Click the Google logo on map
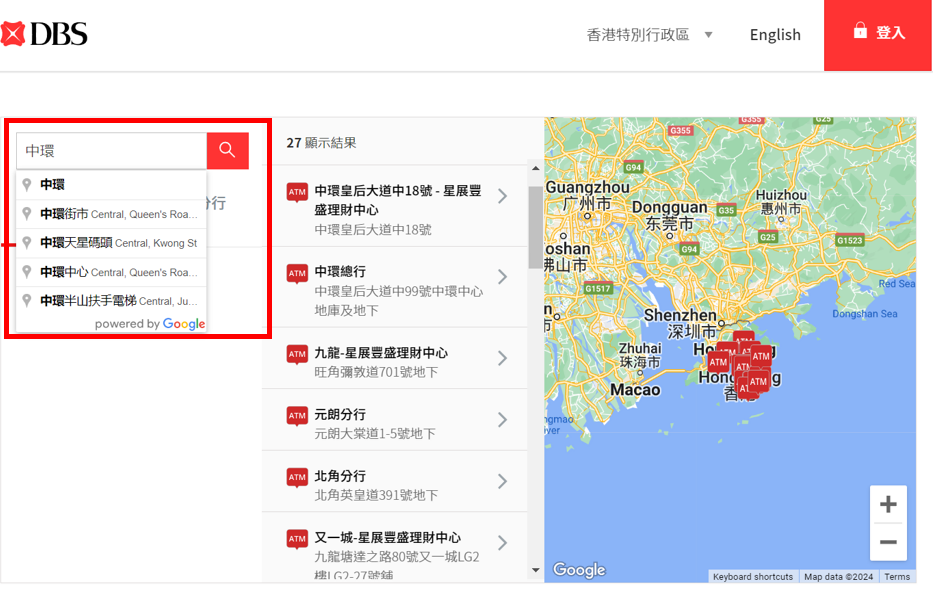The height and width of the screenshot is (596, 934). click(x=579, y=570)
